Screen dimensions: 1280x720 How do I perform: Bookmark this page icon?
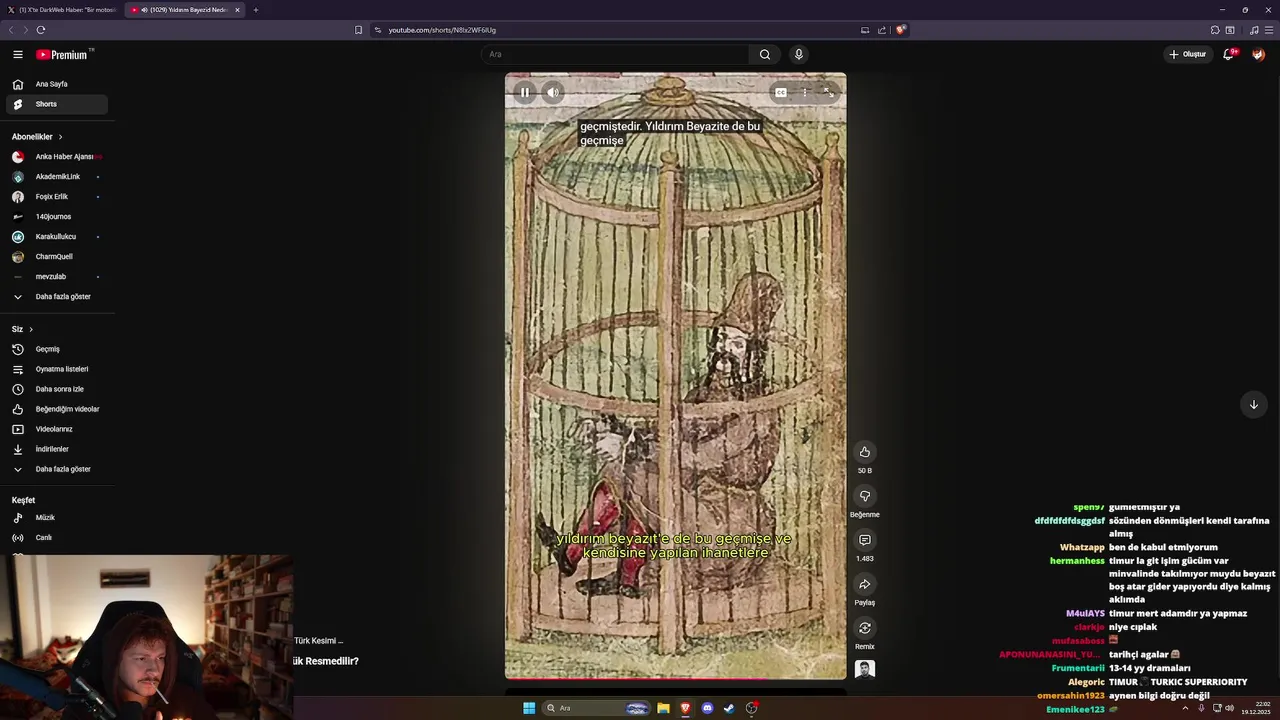coord(358,30)
